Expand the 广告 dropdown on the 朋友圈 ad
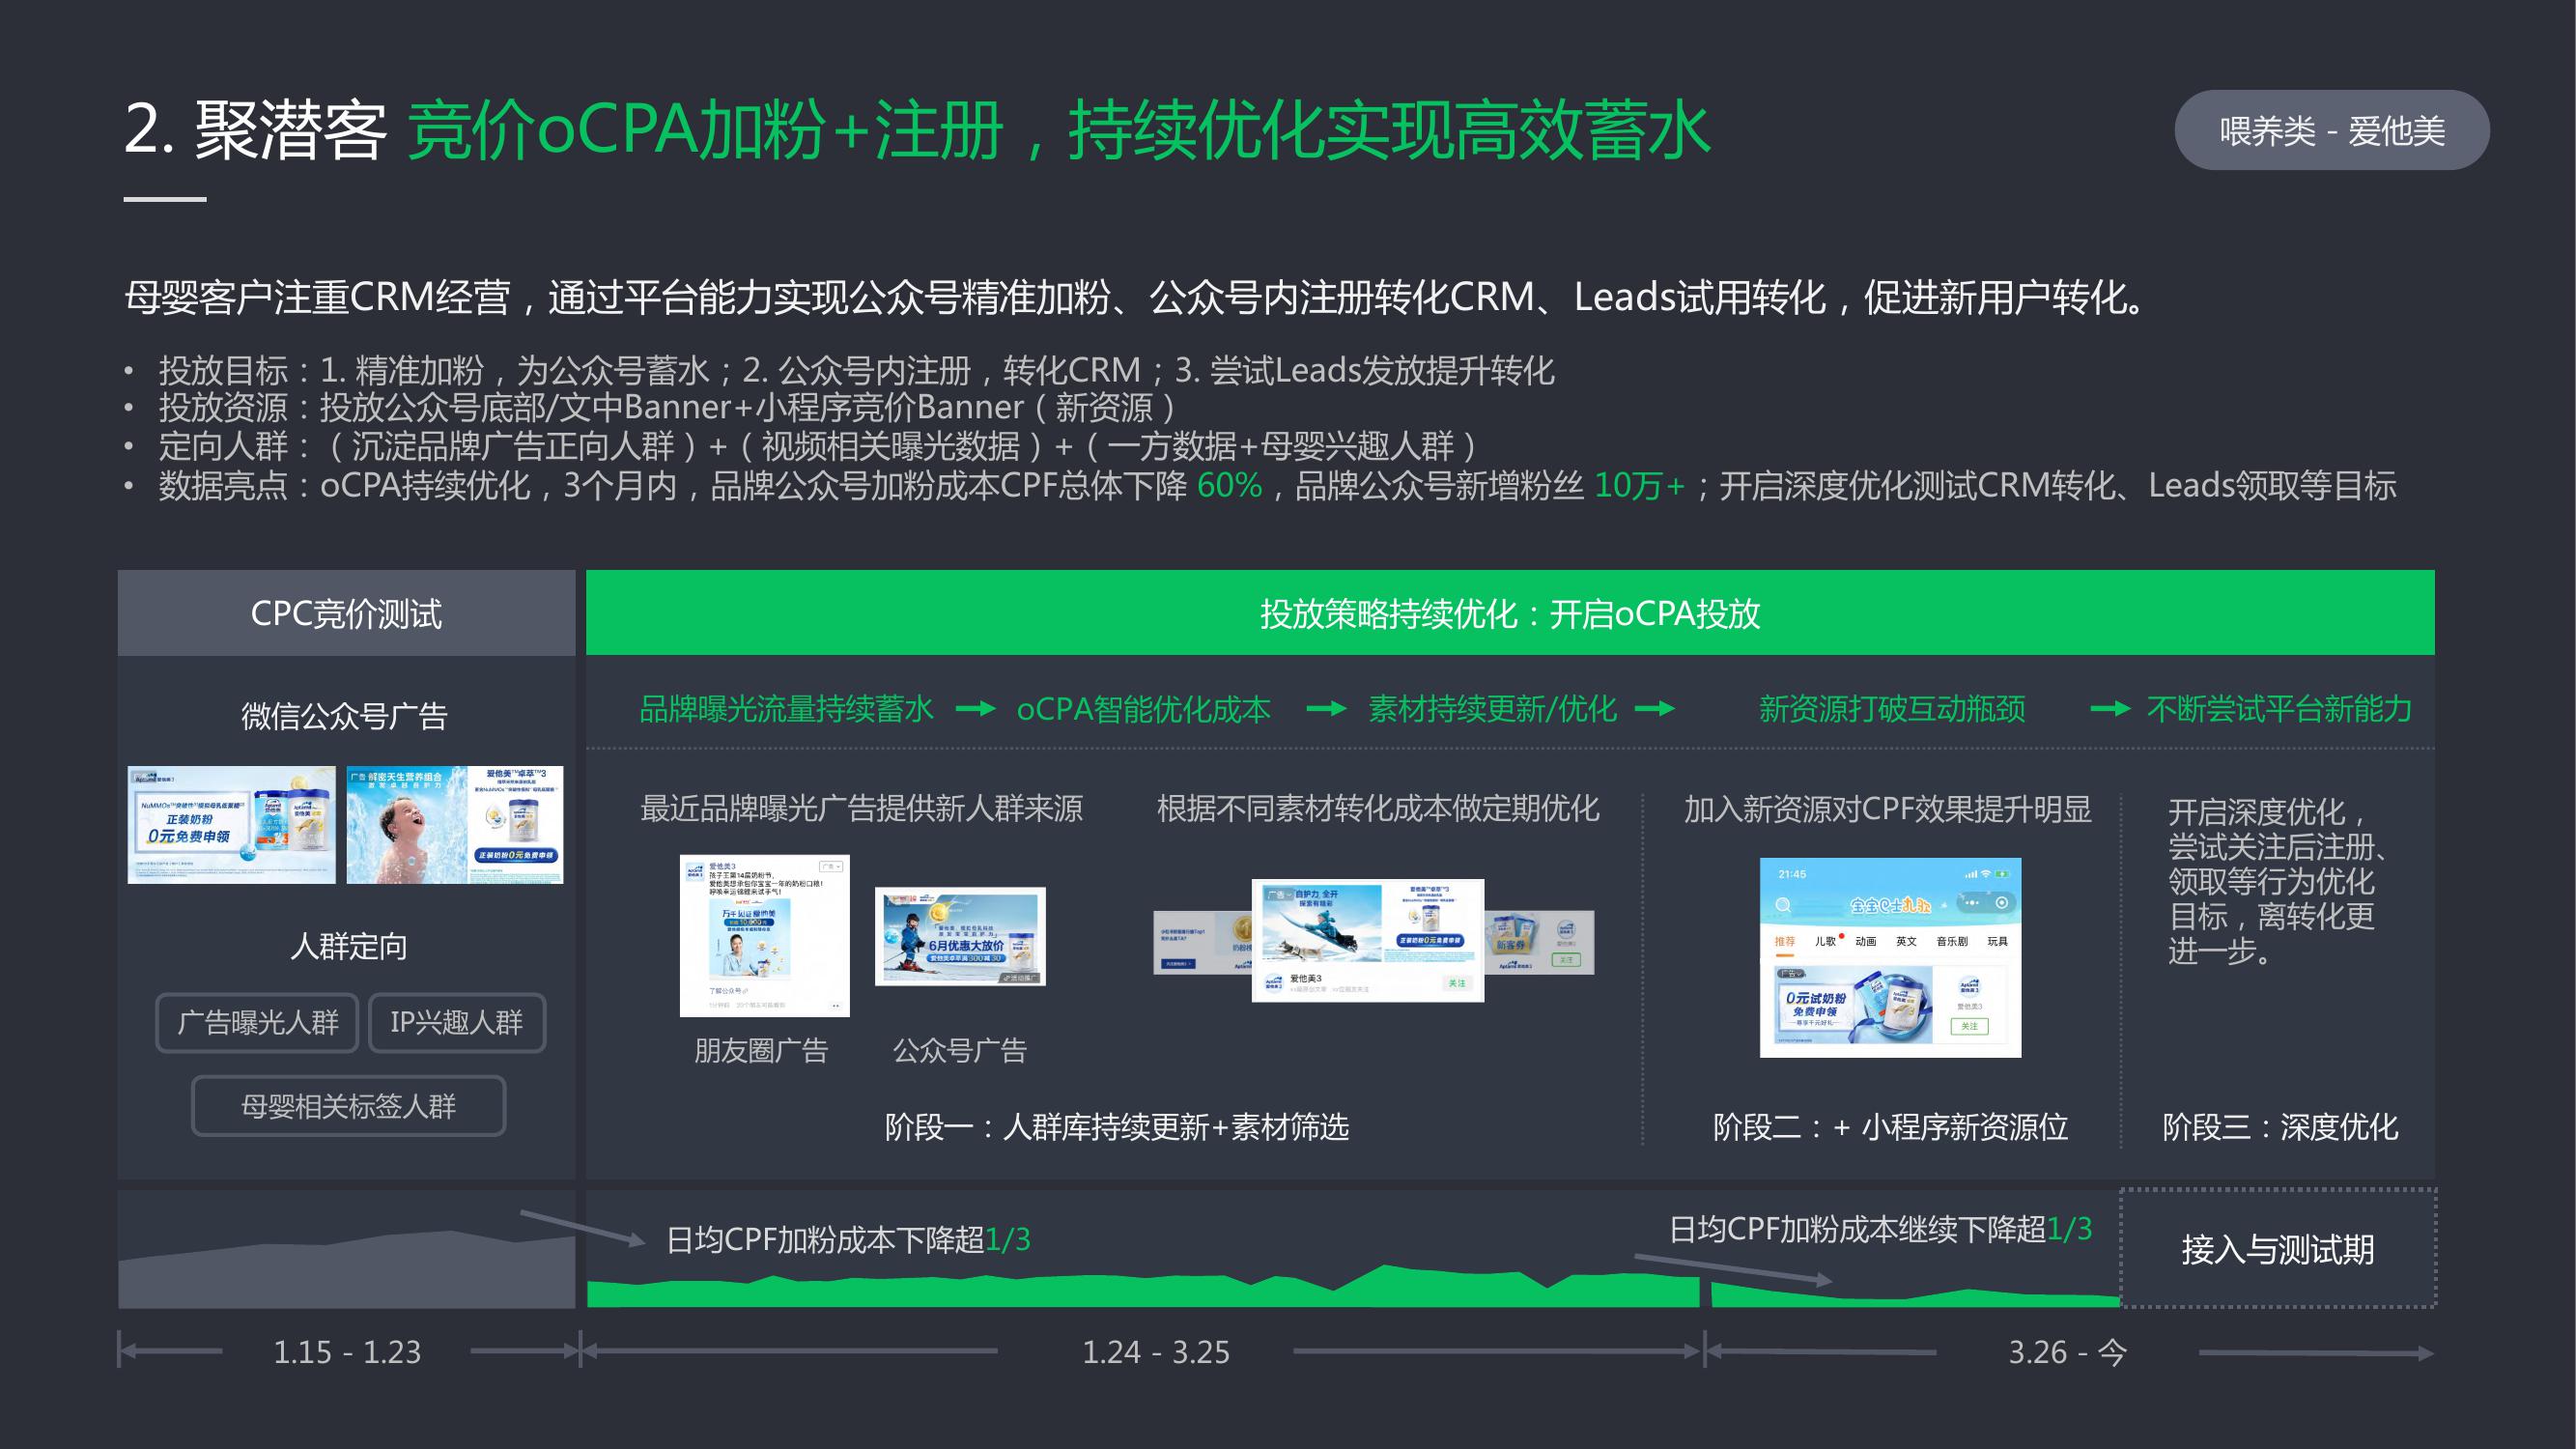2576x1449 pixels. pyautogui.click(x=832, y=868)
